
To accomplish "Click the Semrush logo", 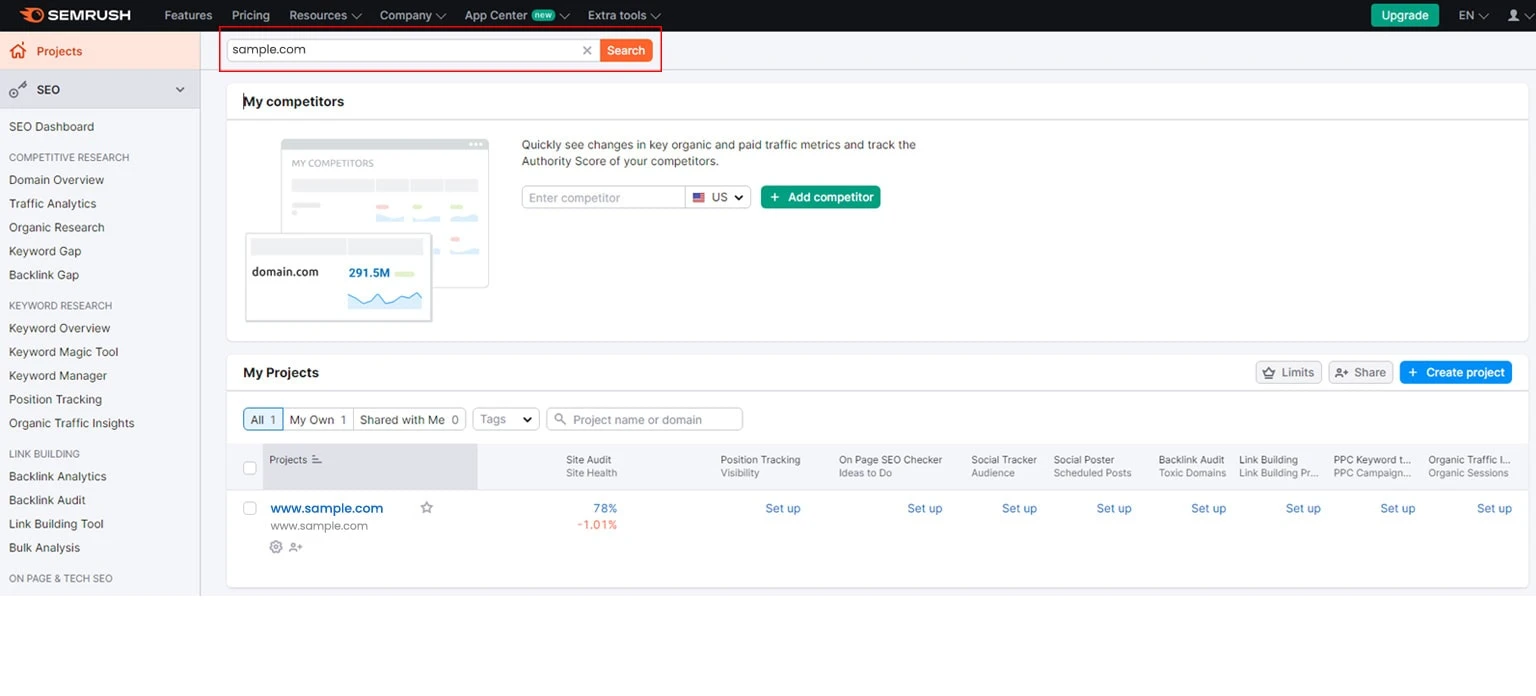I will (75, 15).
